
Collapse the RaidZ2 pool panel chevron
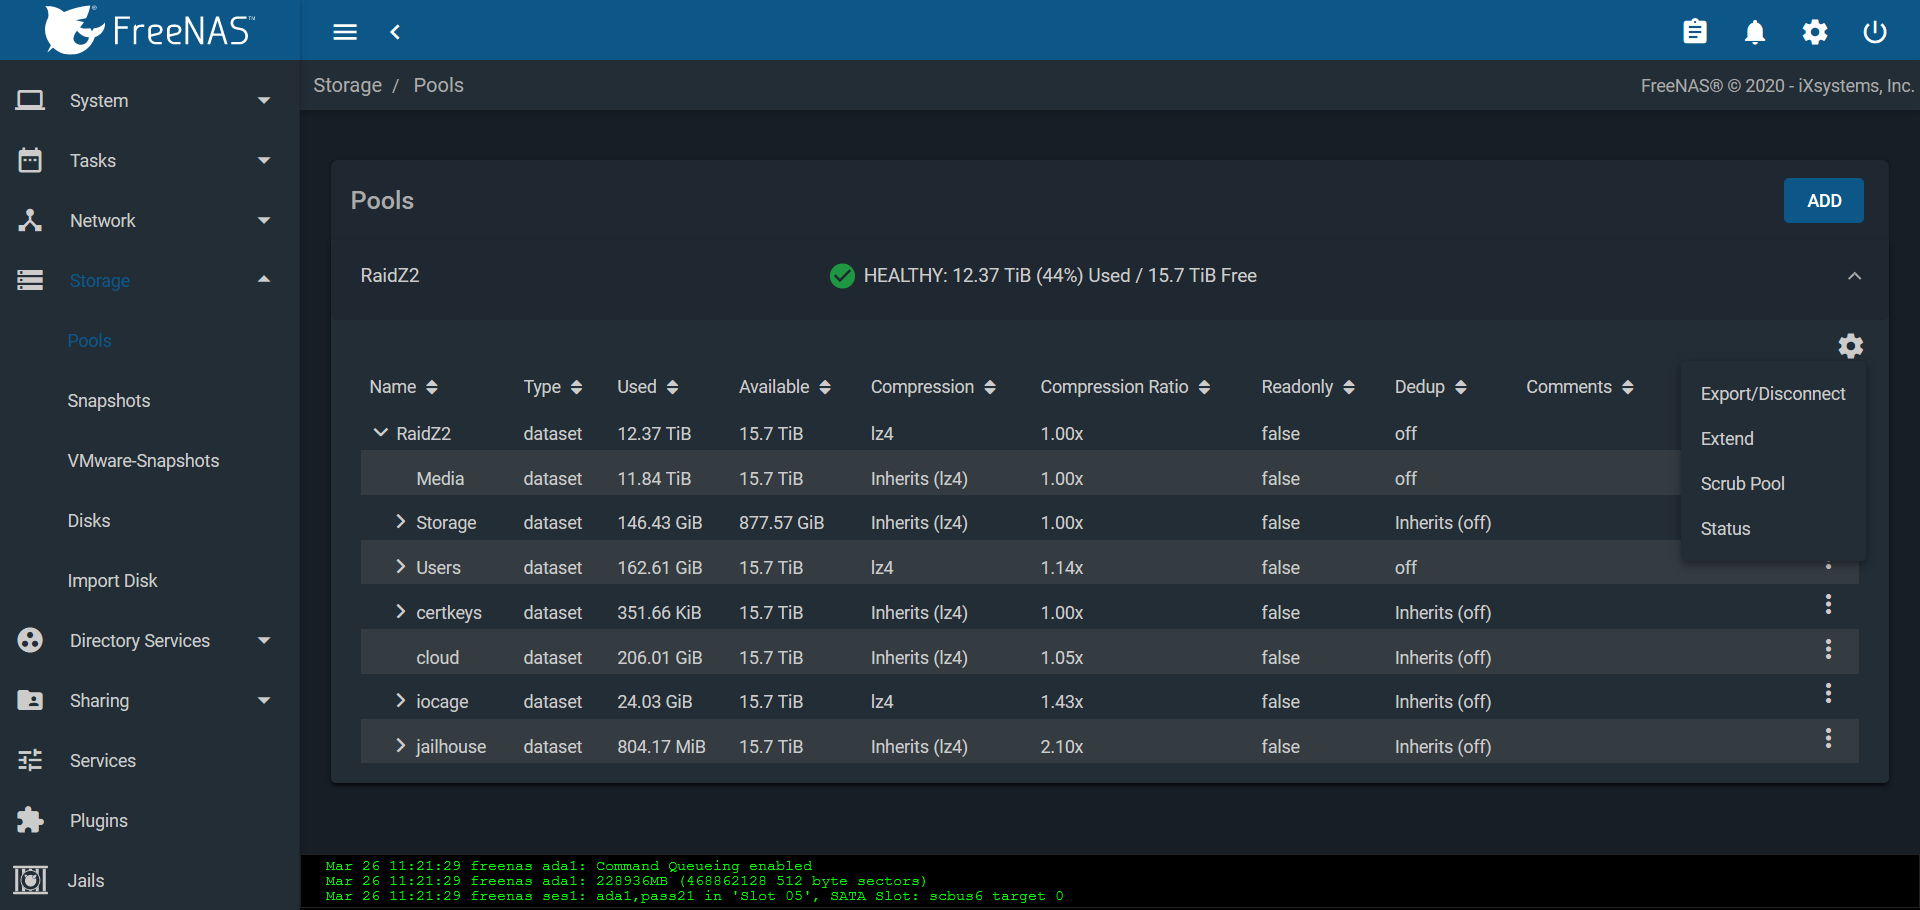[x=1854, y=276]
